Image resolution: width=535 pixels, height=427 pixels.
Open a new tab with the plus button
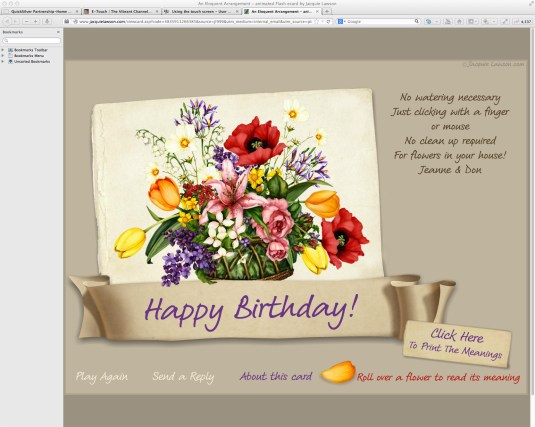327,11
